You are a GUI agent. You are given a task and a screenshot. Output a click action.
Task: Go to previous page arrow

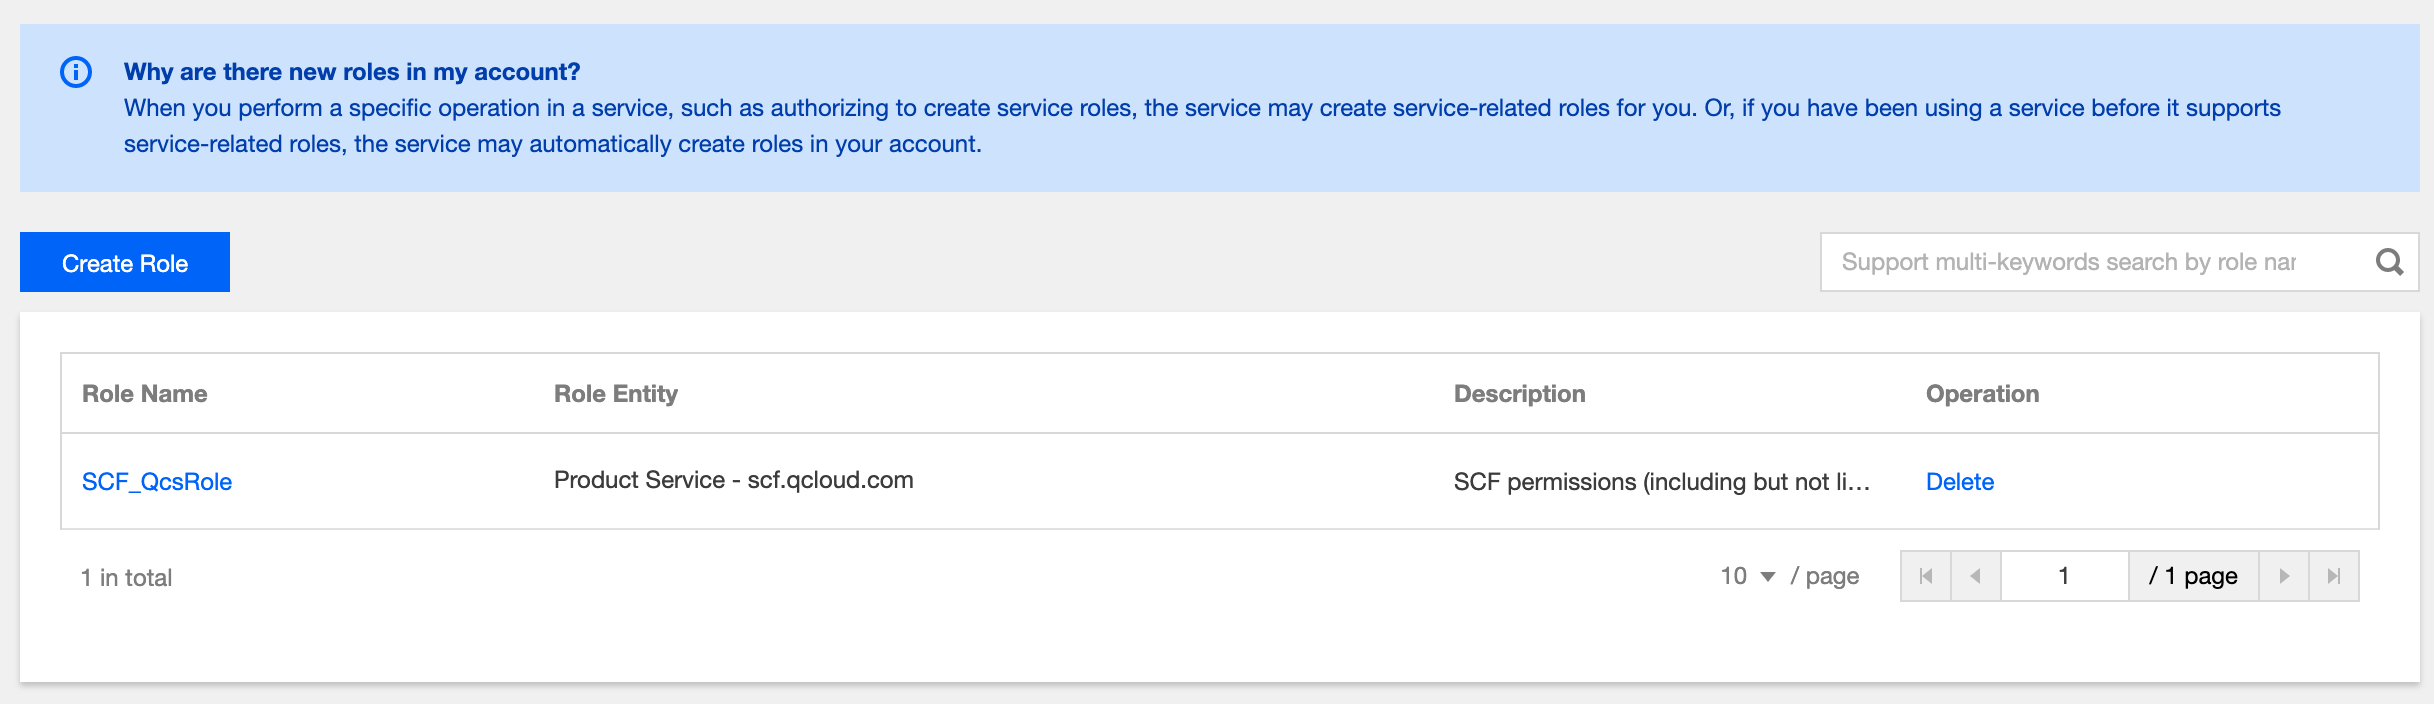pos(1975,576)
